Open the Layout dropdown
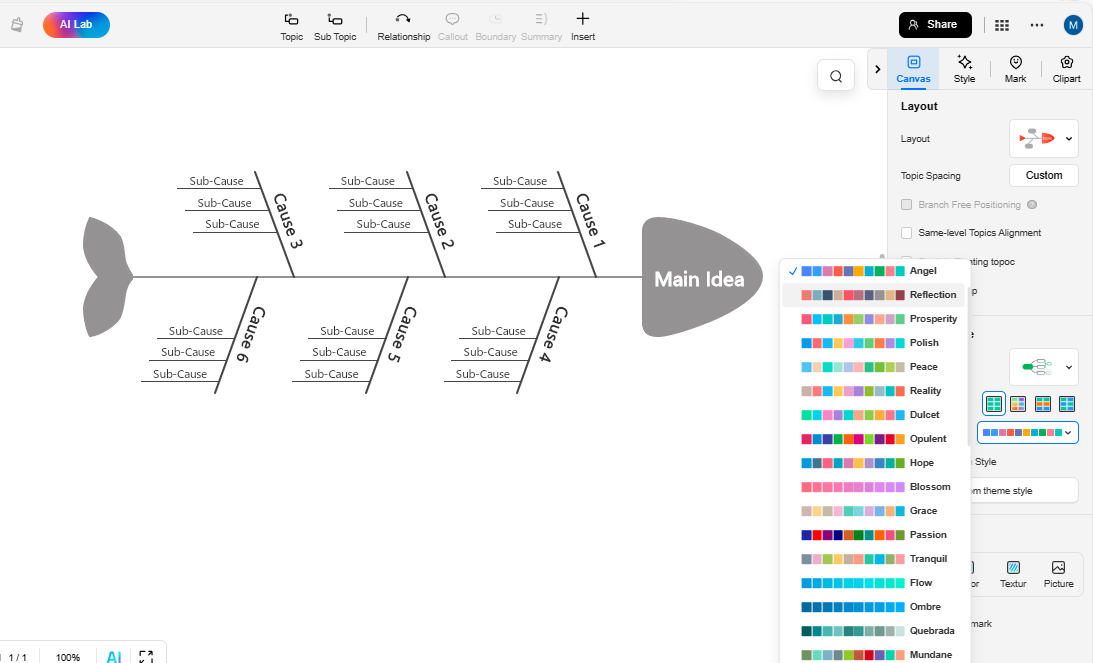Image resolution: width=1093 pixels, height=663 pixels. 1043,139
